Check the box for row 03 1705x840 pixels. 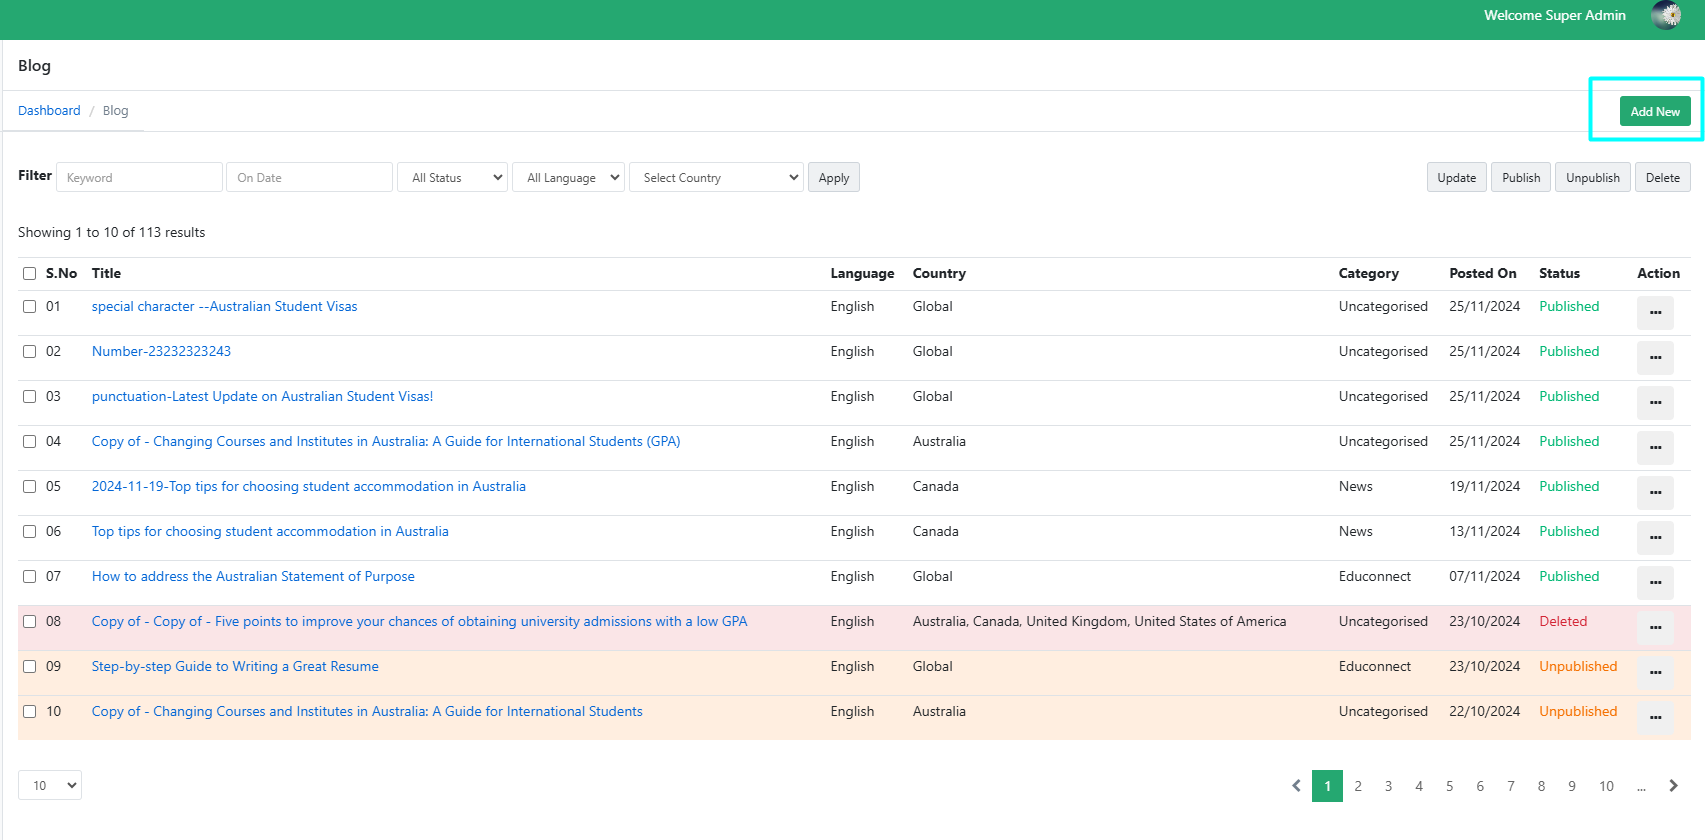tap(30, 397)
